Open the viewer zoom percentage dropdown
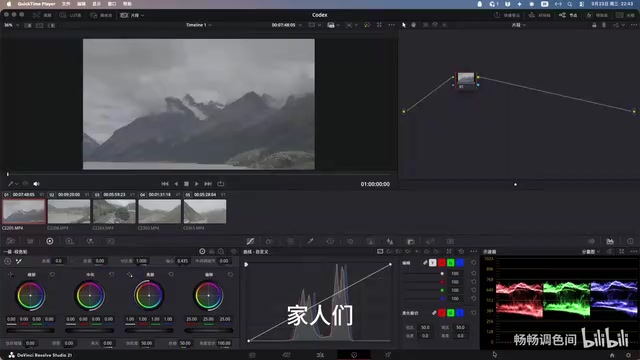This screenshot has height=360, width=640. coord(11,25)
